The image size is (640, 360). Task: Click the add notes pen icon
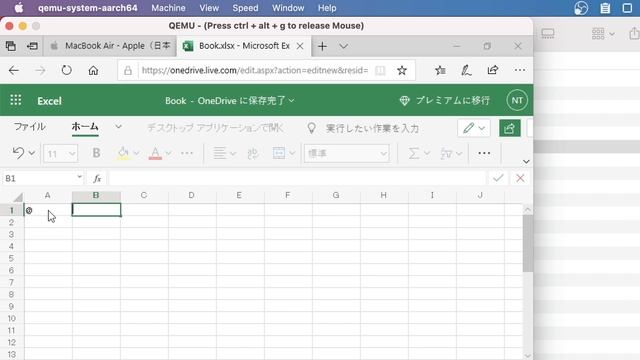[x=466, y=70]
